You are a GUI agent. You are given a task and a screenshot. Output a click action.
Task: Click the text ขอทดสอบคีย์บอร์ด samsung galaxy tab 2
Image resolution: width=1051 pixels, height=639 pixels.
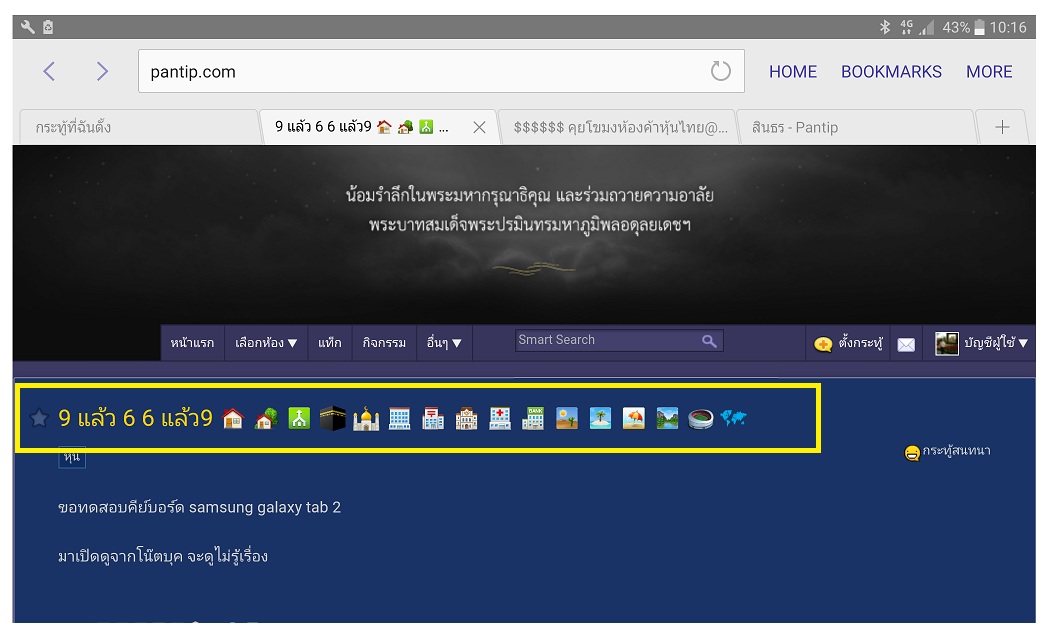click(199, 508)
